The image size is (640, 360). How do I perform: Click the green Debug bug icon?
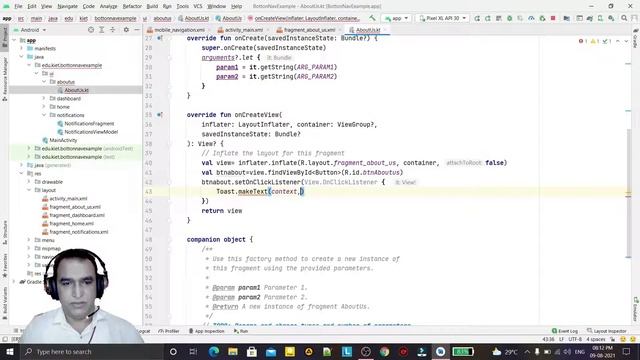509,18
